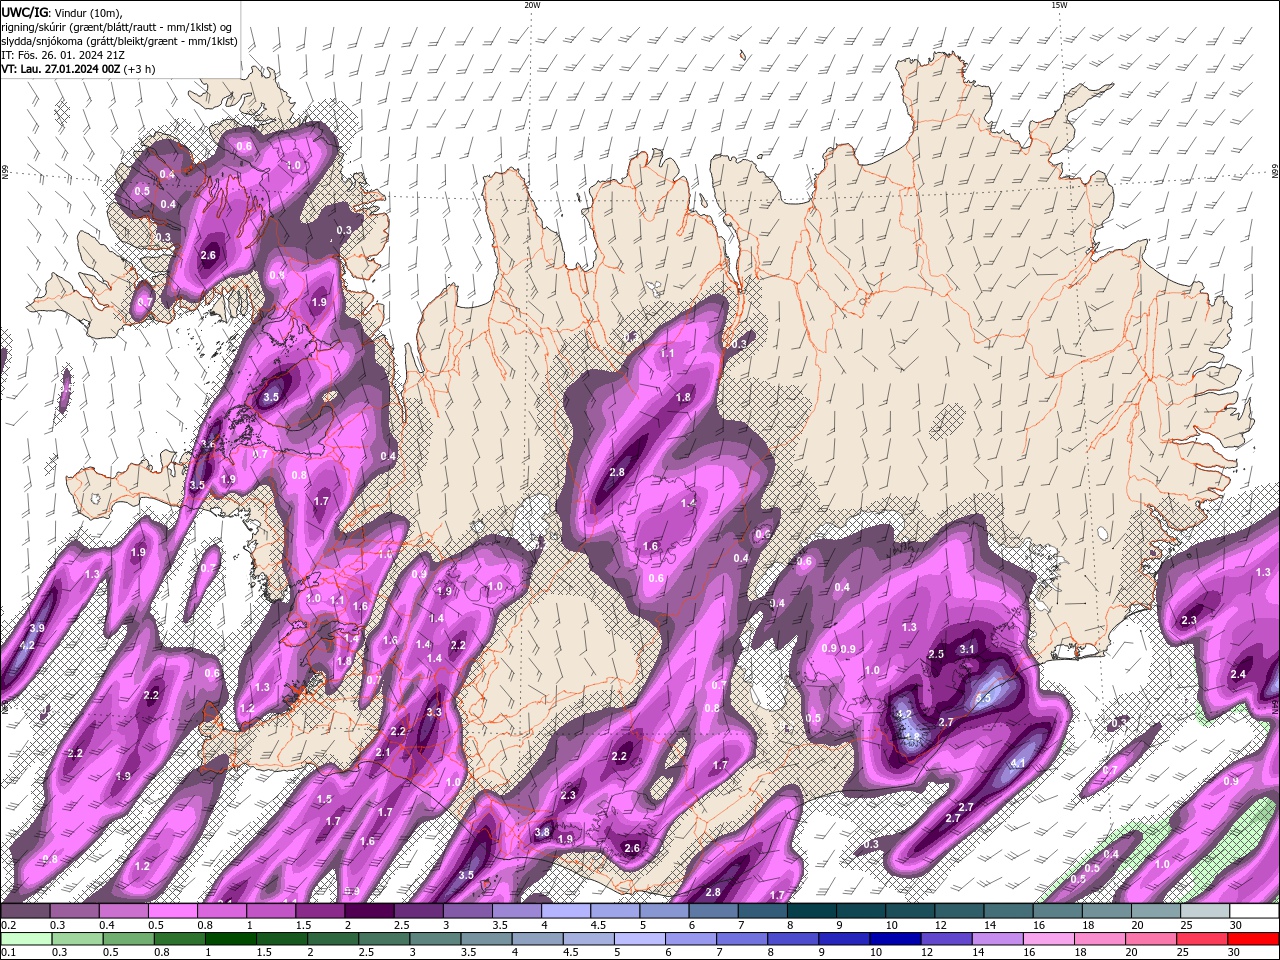Click the 5 label in upper legend
This screenshot has height=960, width=1280.
[645, 926]
